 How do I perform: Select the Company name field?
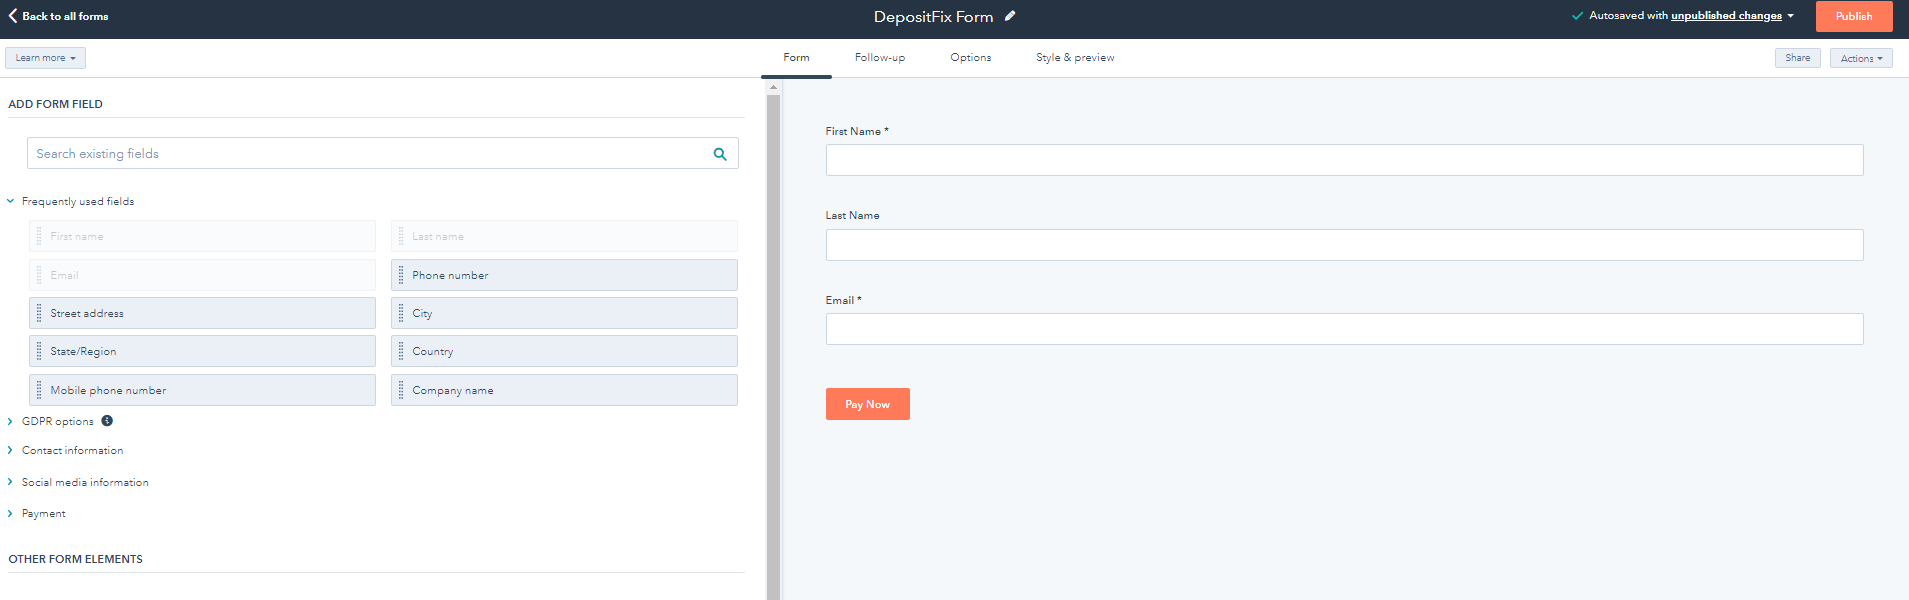564,390
